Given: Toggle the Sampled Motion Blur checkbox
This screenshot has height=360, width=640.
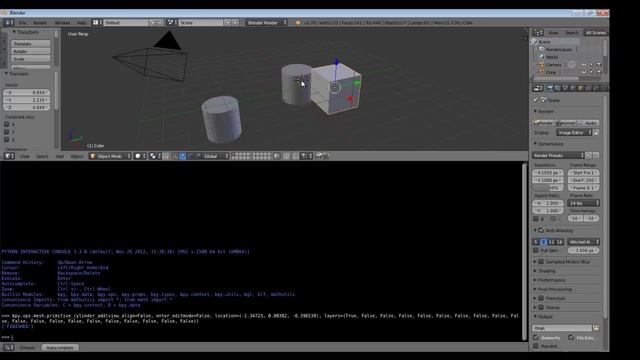Looking at the screenshot, I should [x=541, y=262].
